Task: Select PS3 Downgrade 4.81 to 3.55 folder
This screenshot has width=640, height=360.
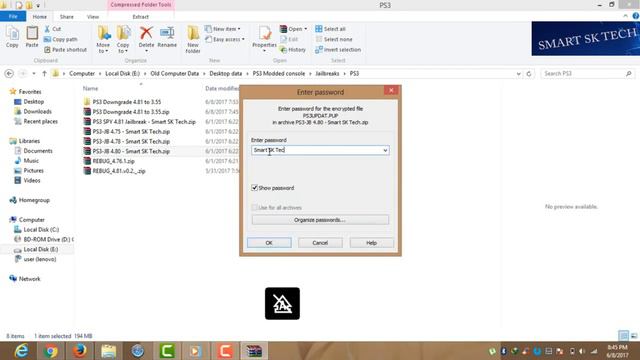Action: [x=127, y=102]
